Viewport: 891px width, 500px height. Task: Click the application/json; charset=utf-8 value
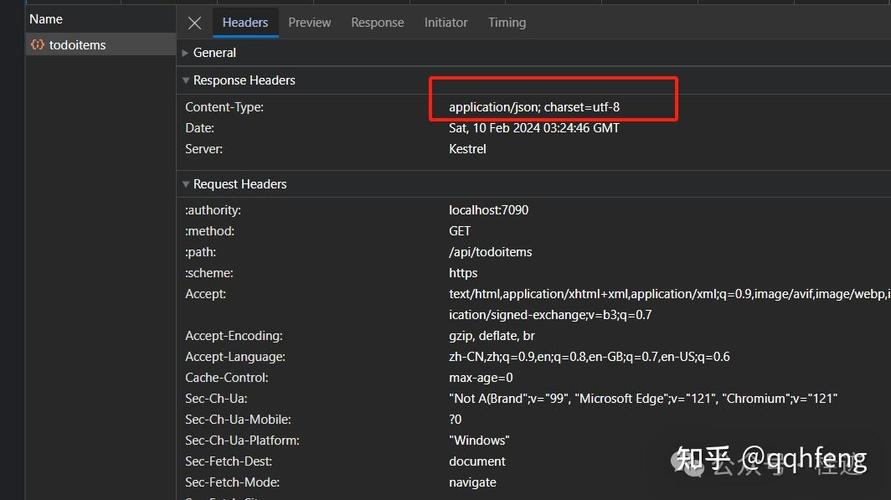(x=534, y=107)
